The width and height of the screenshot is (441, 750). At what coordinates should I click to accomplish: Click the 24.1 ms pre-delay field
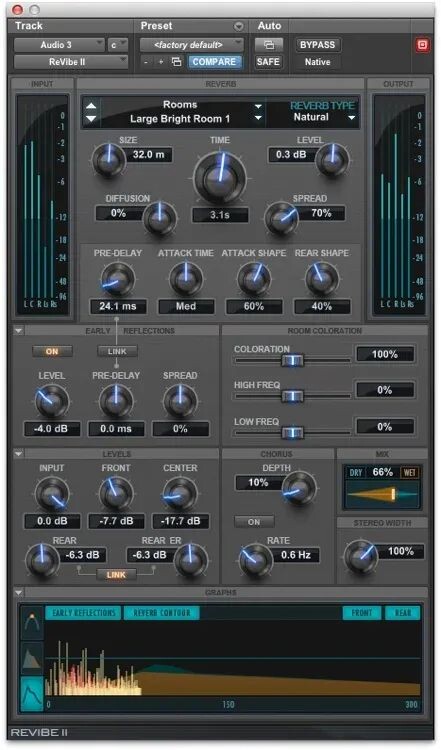[x=118, y=306]
